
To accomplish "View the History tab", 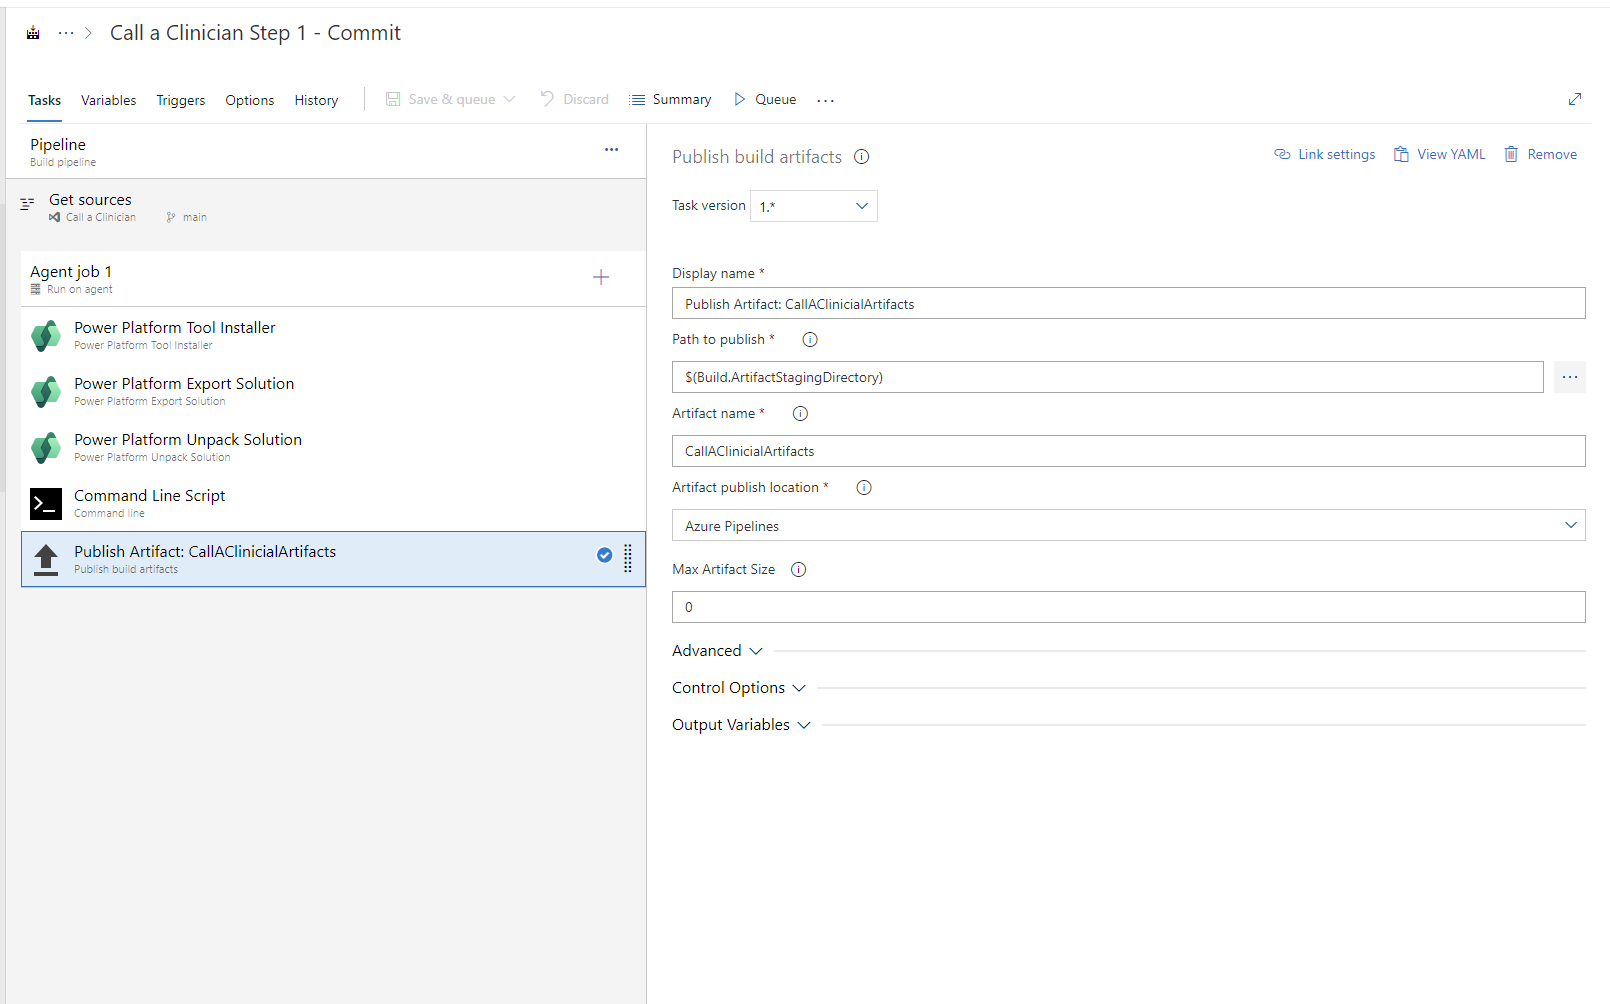I will click(316, 100).
